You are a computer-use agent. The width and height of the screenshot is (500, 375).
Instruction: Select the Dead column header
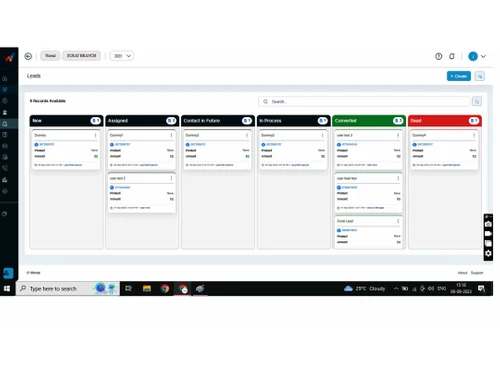coord(445,121)
